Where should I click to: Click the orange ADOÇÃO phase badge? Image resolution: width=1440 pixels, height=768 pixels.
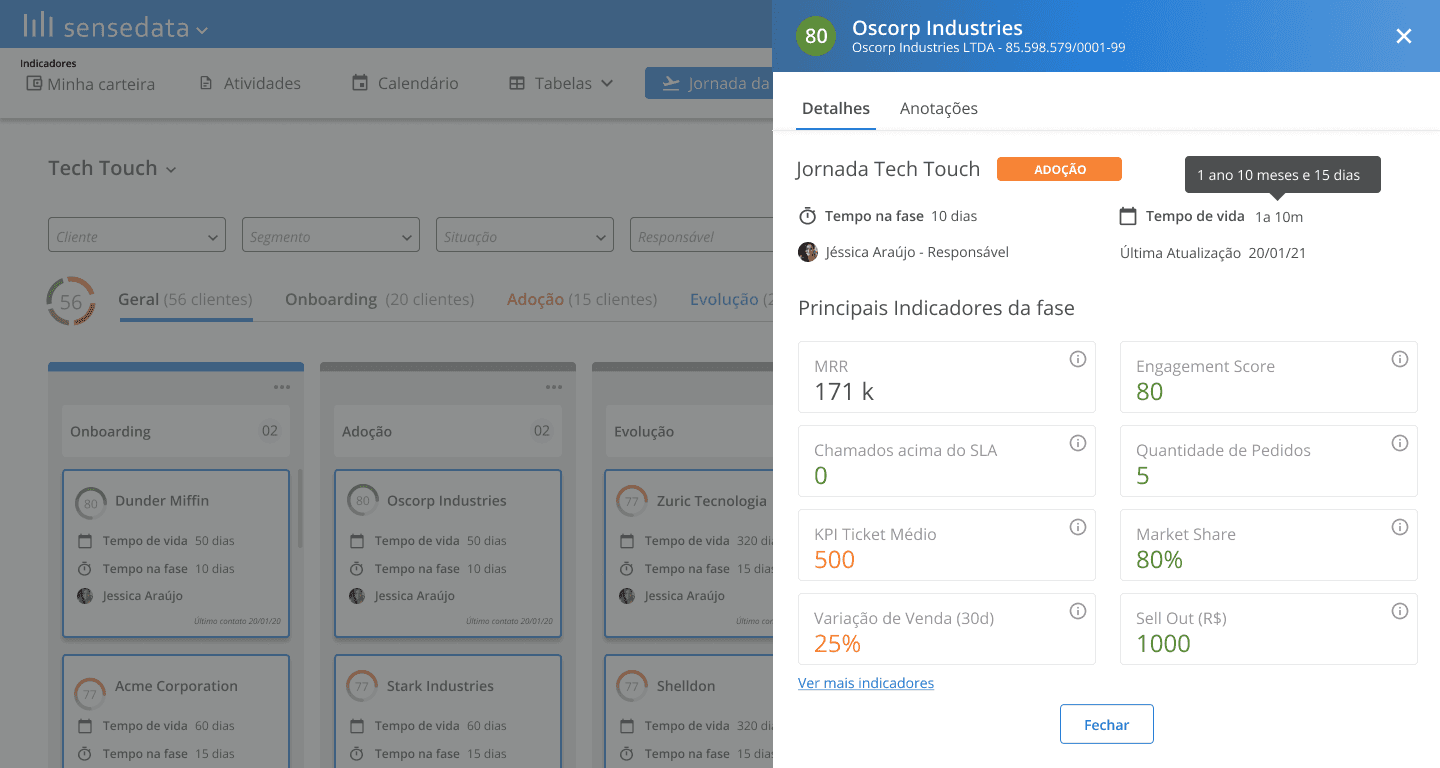(1059, 169)
